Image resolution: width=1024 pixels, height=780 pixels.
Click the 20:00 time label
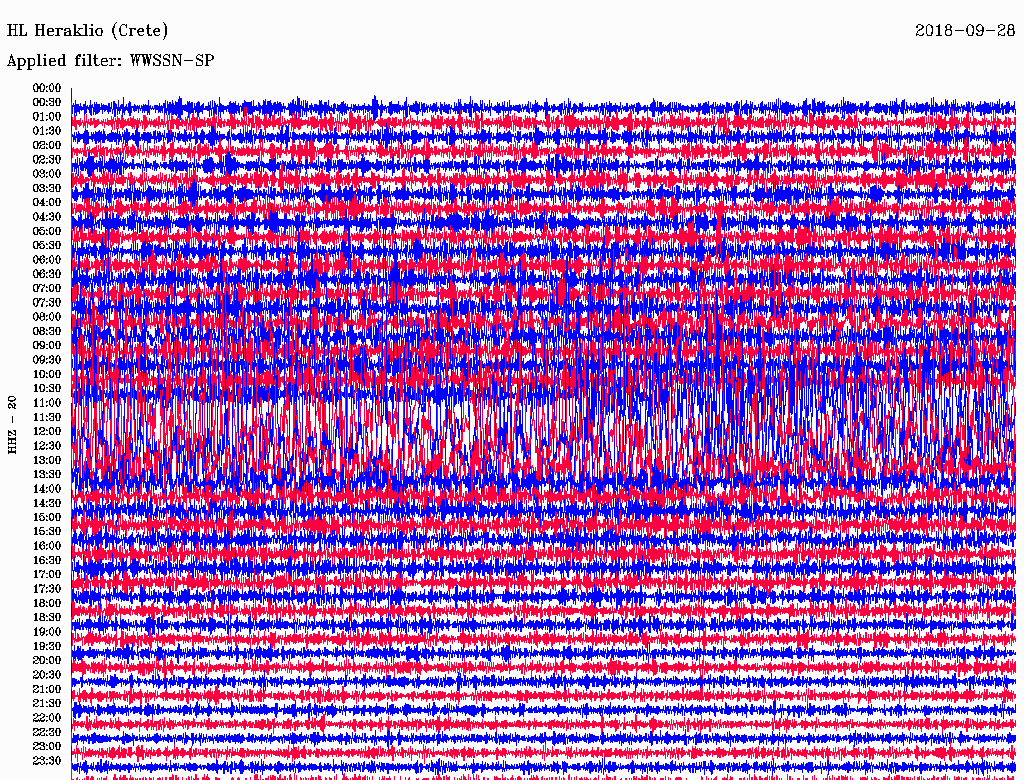(x=47, y=660)
